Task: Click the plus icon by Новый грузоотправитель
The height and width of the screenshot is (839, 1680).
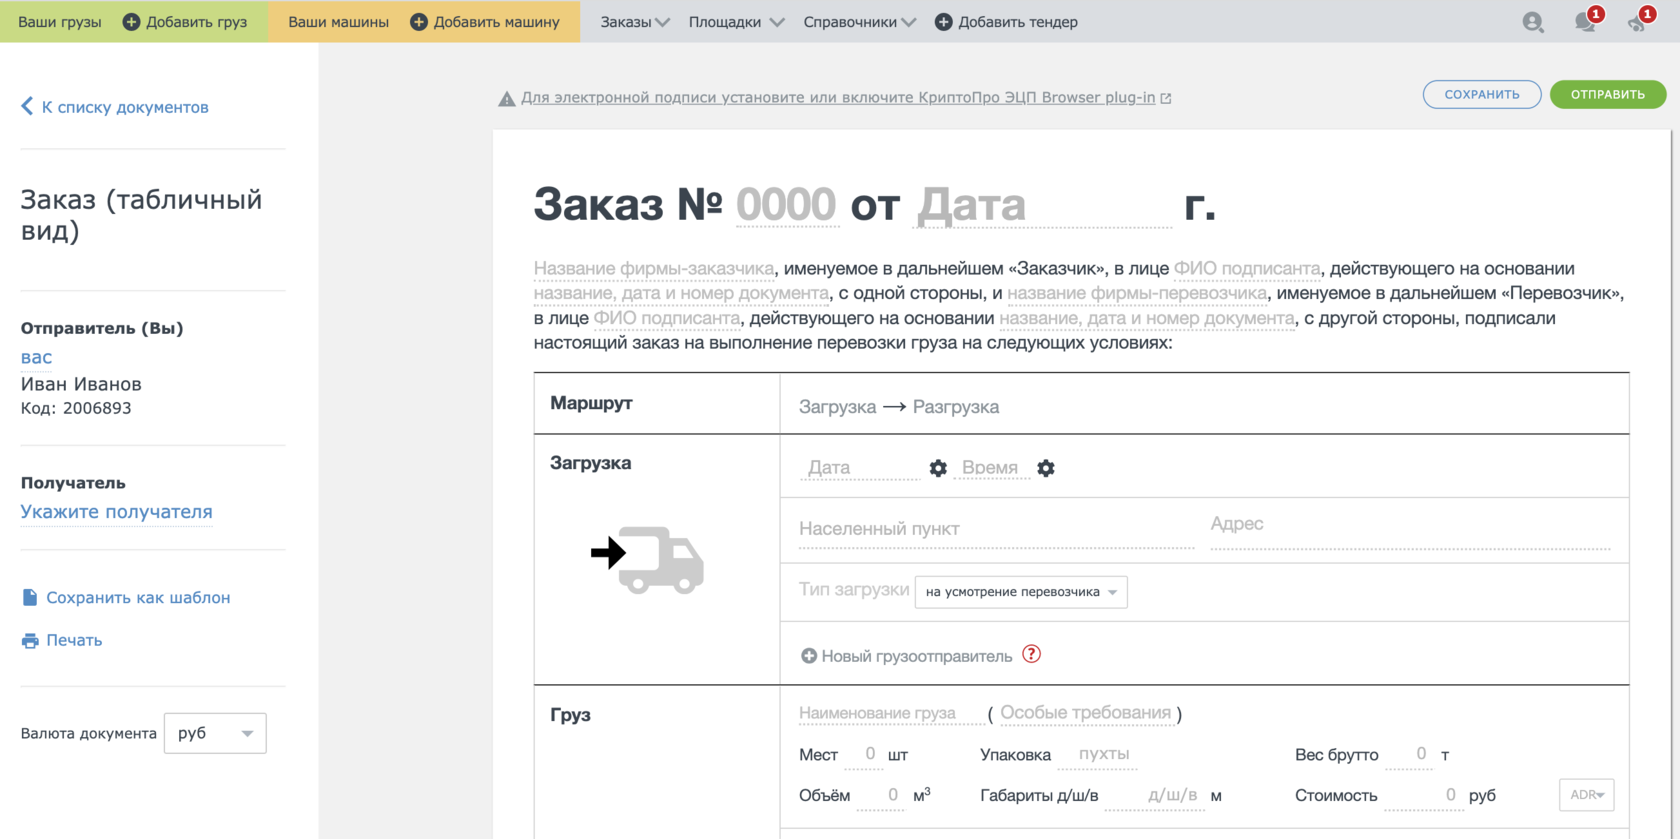Action: [809, 656]
